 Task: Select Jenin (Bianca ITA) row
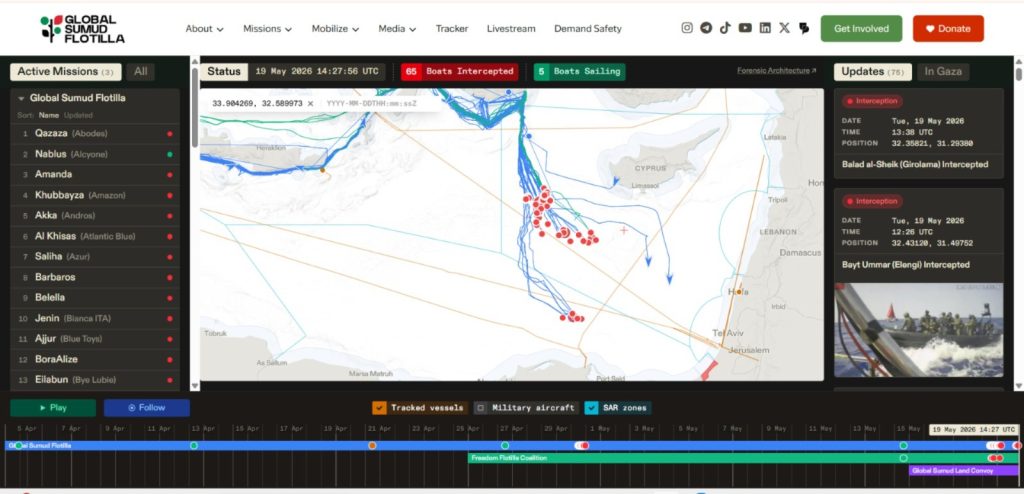click(x=95, y=318)
